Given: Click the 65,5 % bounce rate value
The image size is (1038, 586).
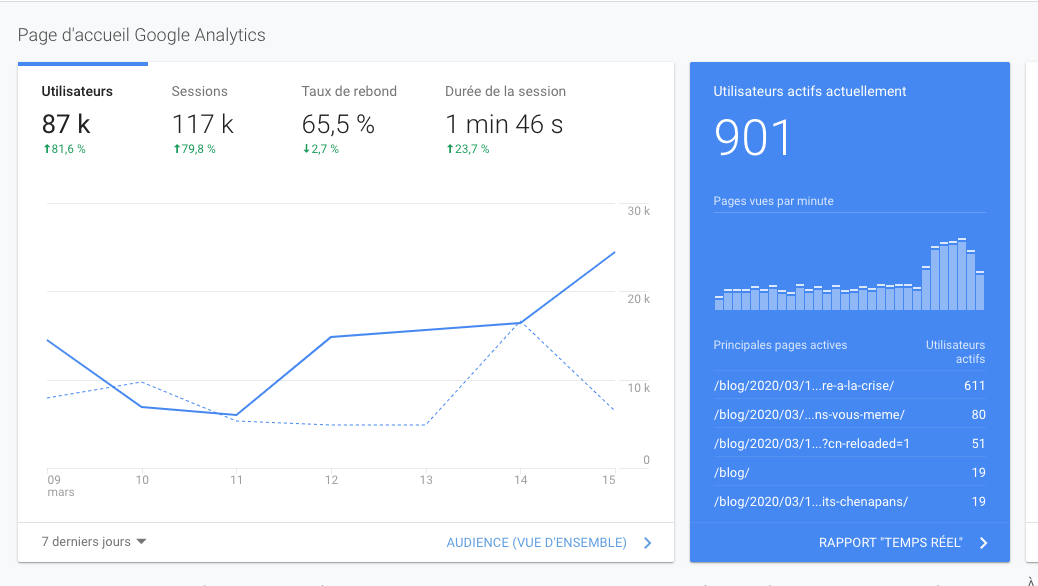Looking at the screenshot, I should [338, 124].
